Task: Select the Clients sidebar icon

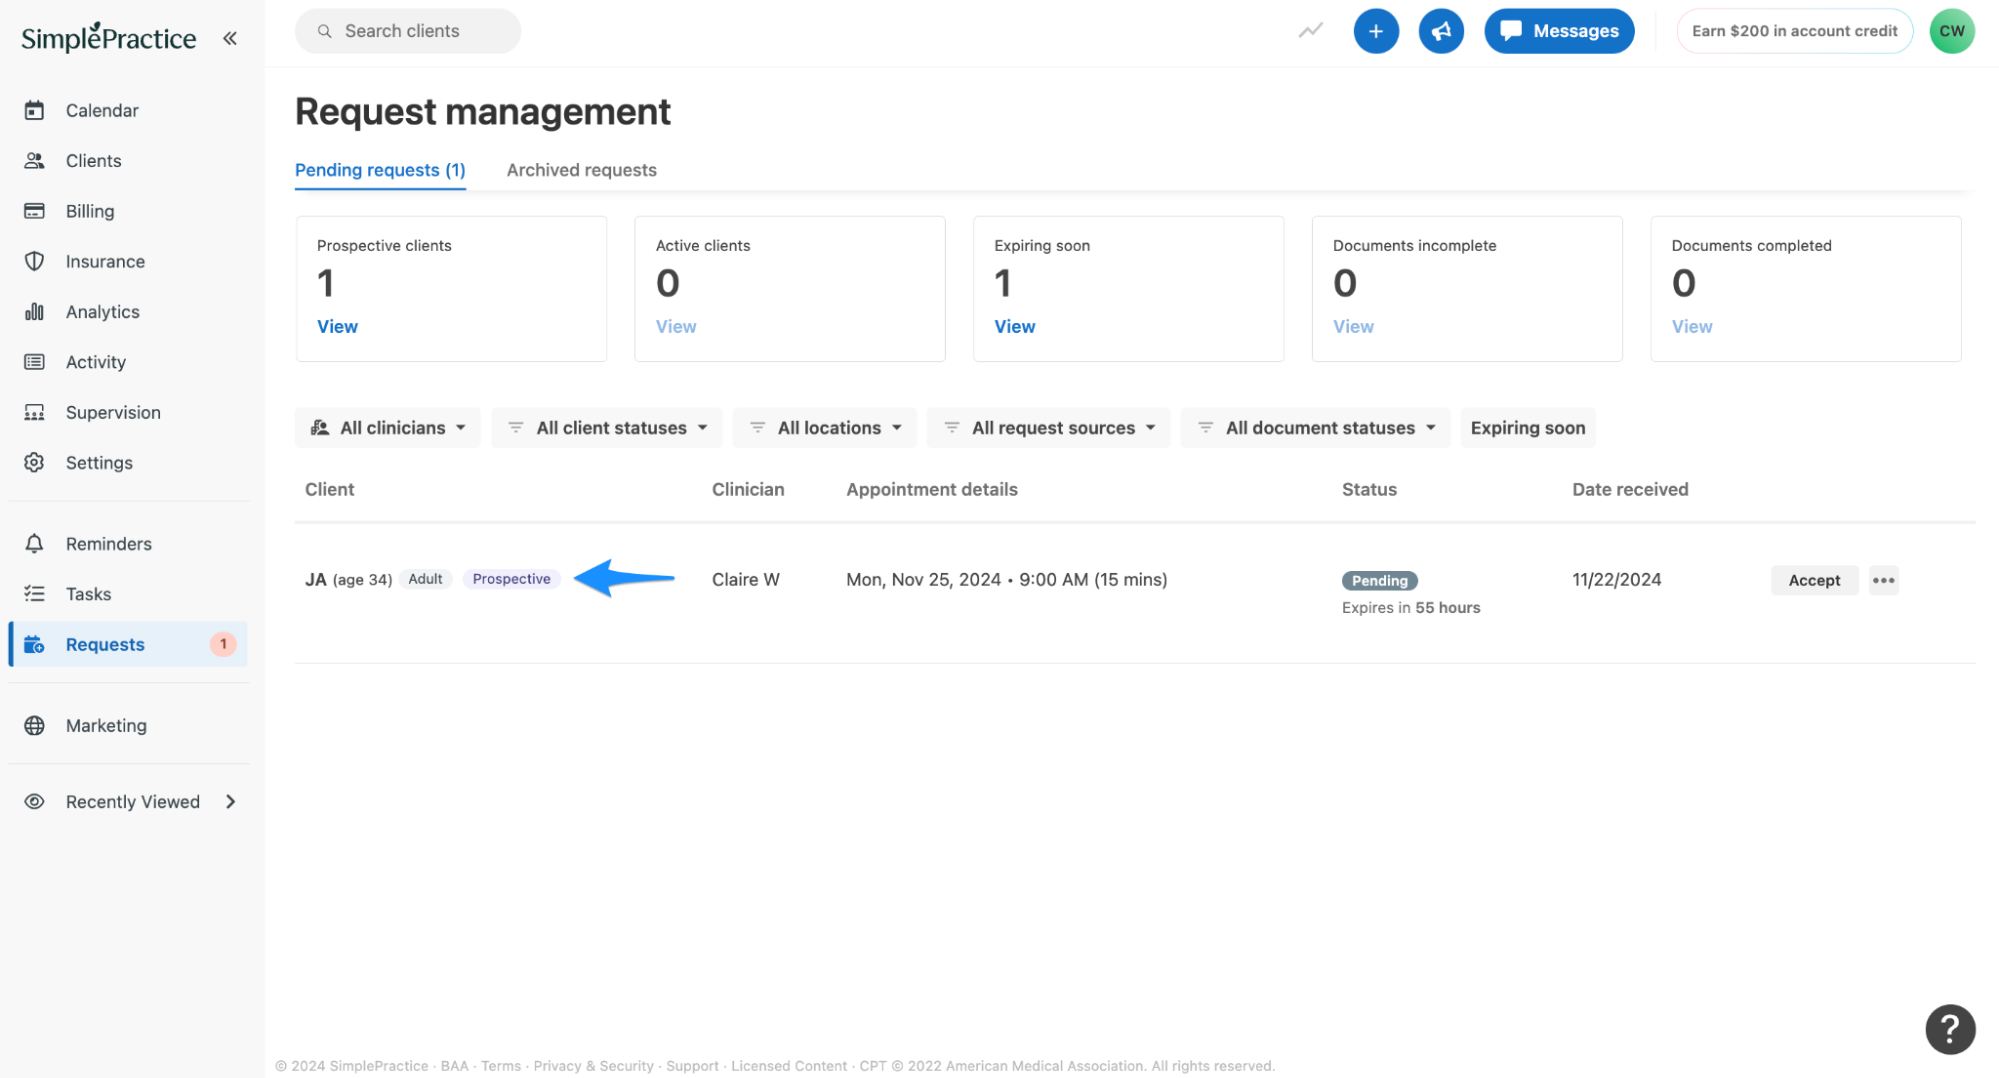Action: click(93, 160)
